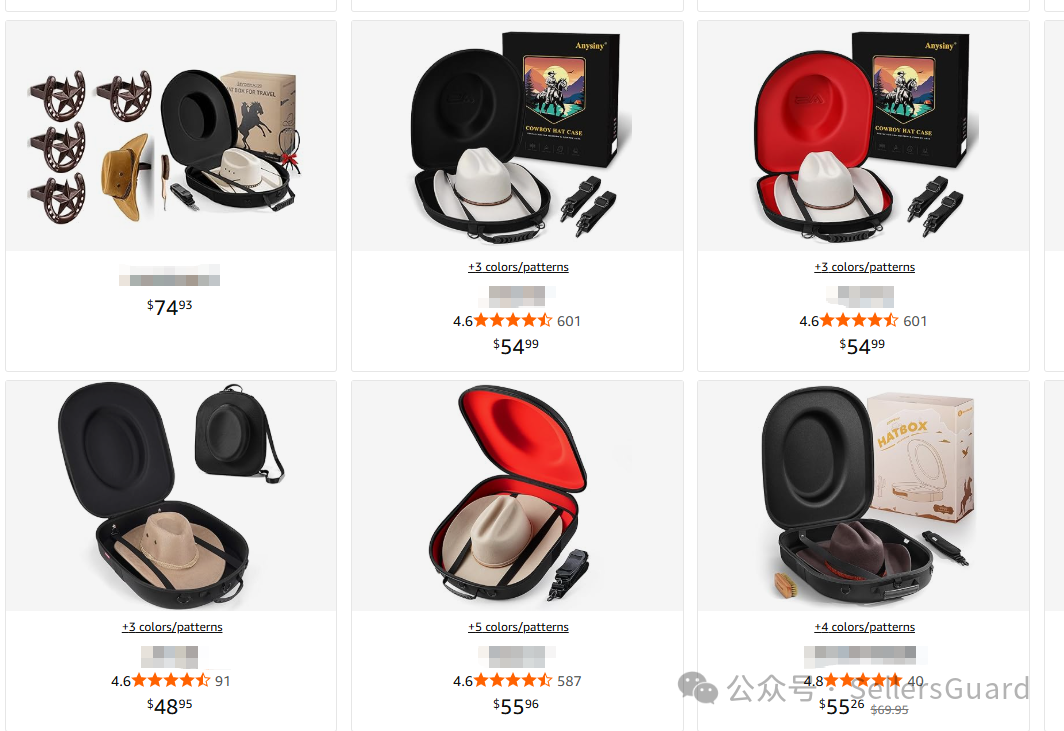Image resolution: width=1064 pixels, height=731 pixels.
Task: Click star rating of black Anysiny case
Action: coord(513,320)
